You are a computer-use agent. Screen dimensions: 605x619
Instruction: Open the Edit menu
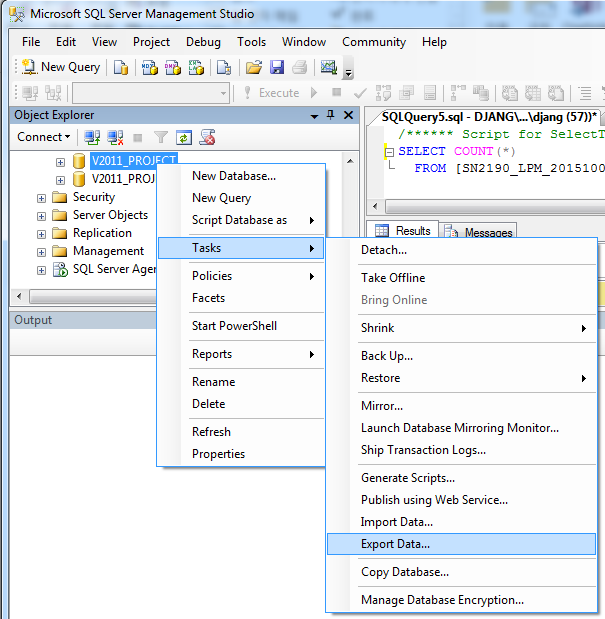(66, 42)
